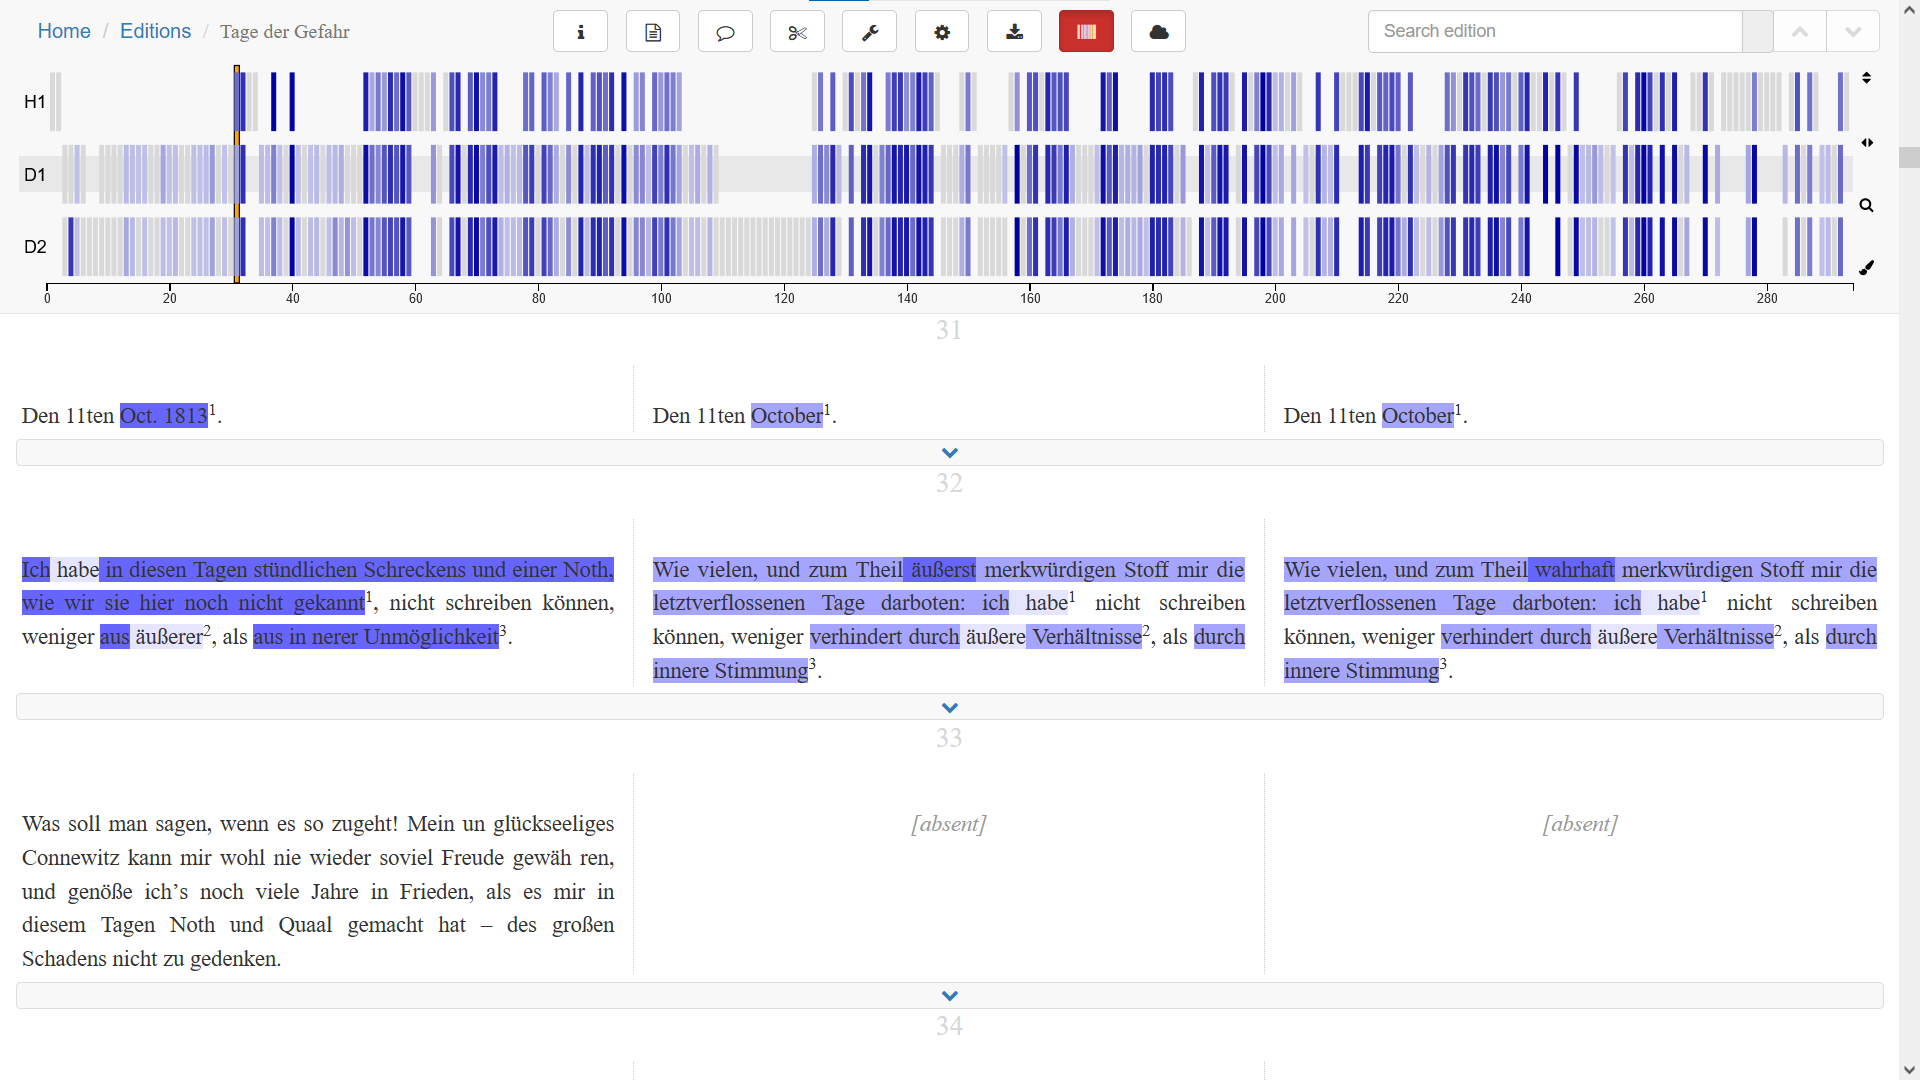Viewport: 1920px width, 1080px height.
Task: Jump to next search result with down arrow
Action: 1852,32
